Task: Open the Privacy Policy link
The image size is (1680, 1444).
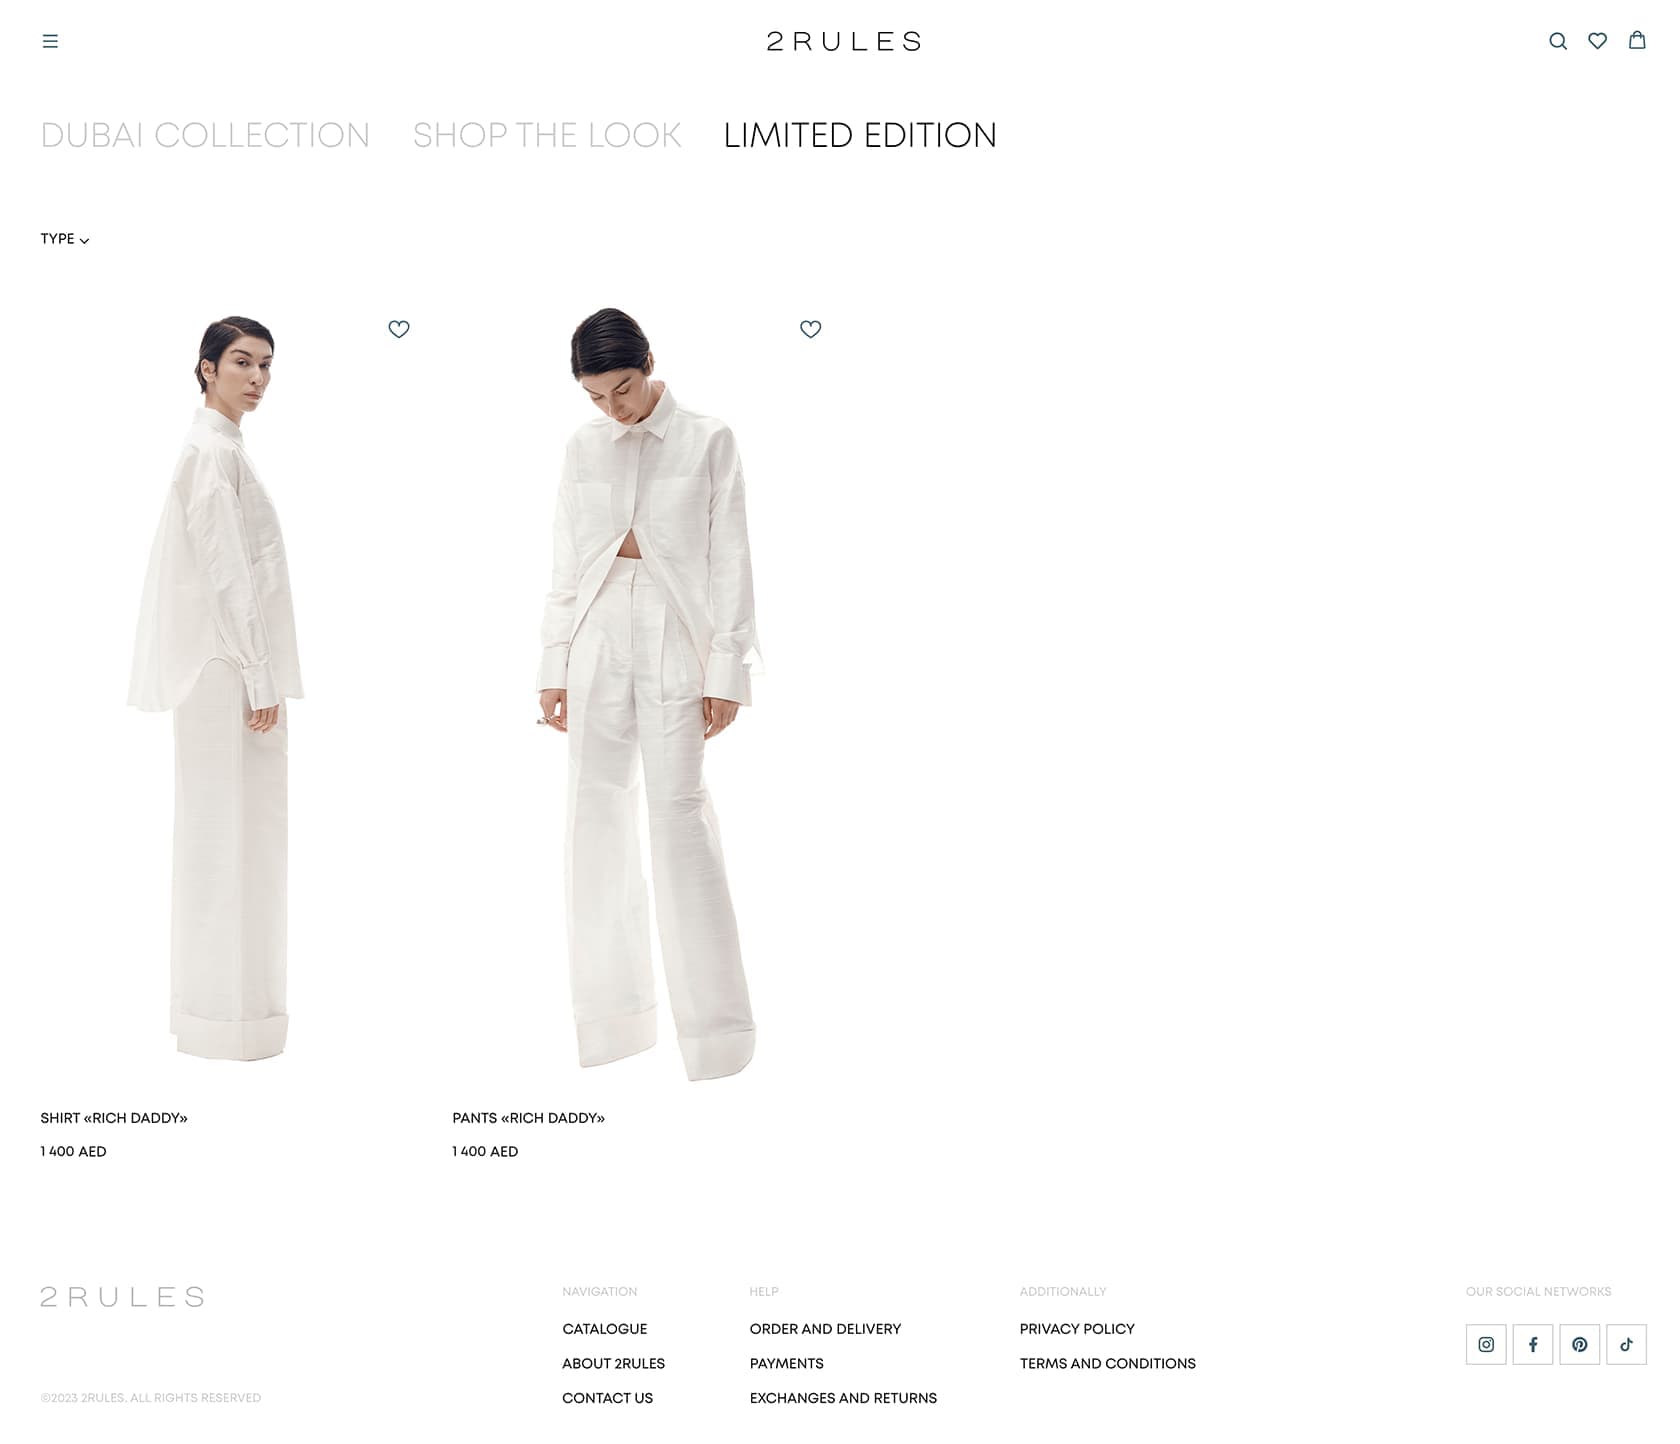Action: (1077, 1329)
